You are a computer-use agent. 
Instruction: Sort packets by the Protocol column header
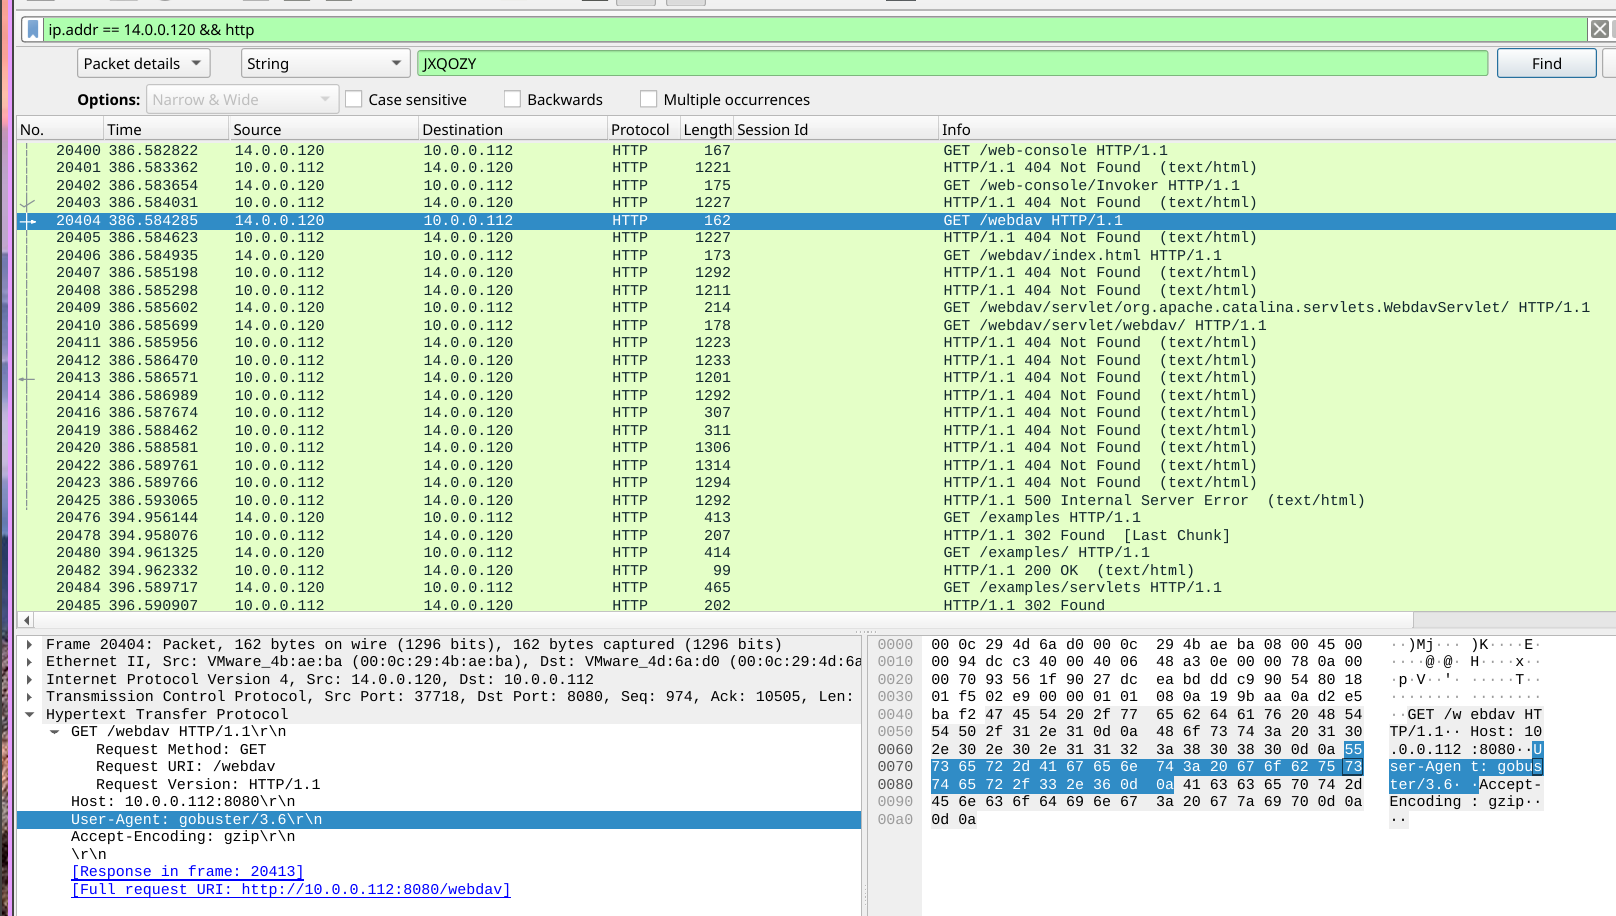click(x=640, y=129)
